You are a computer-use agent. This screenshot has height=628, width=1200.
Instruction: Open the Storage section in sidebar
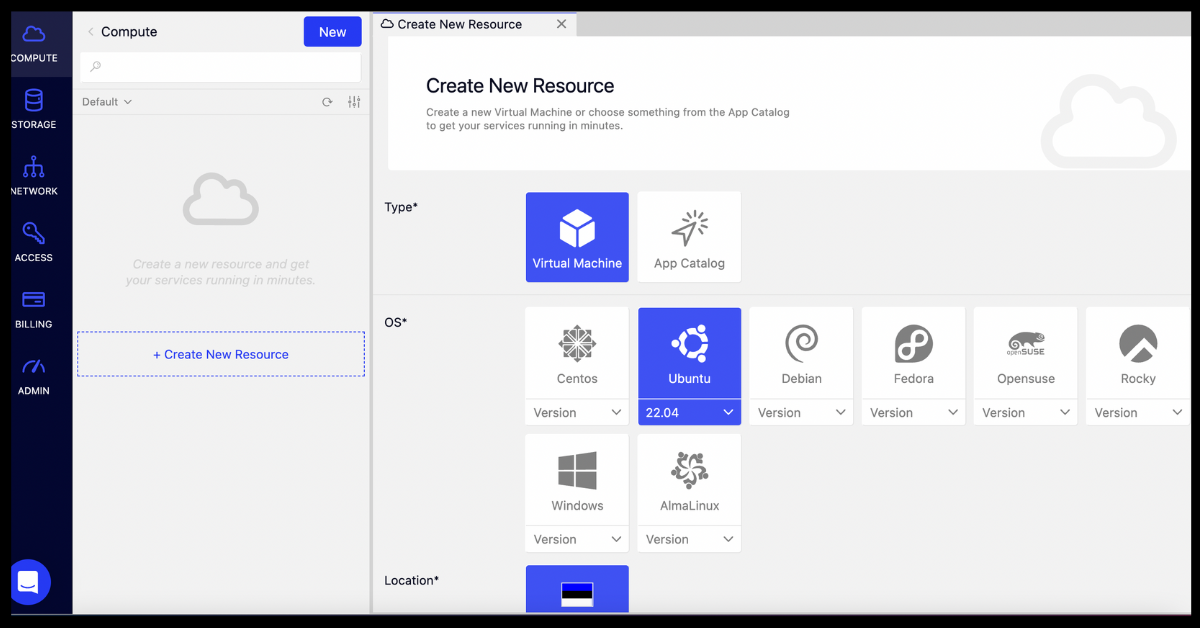coord(34,109)
